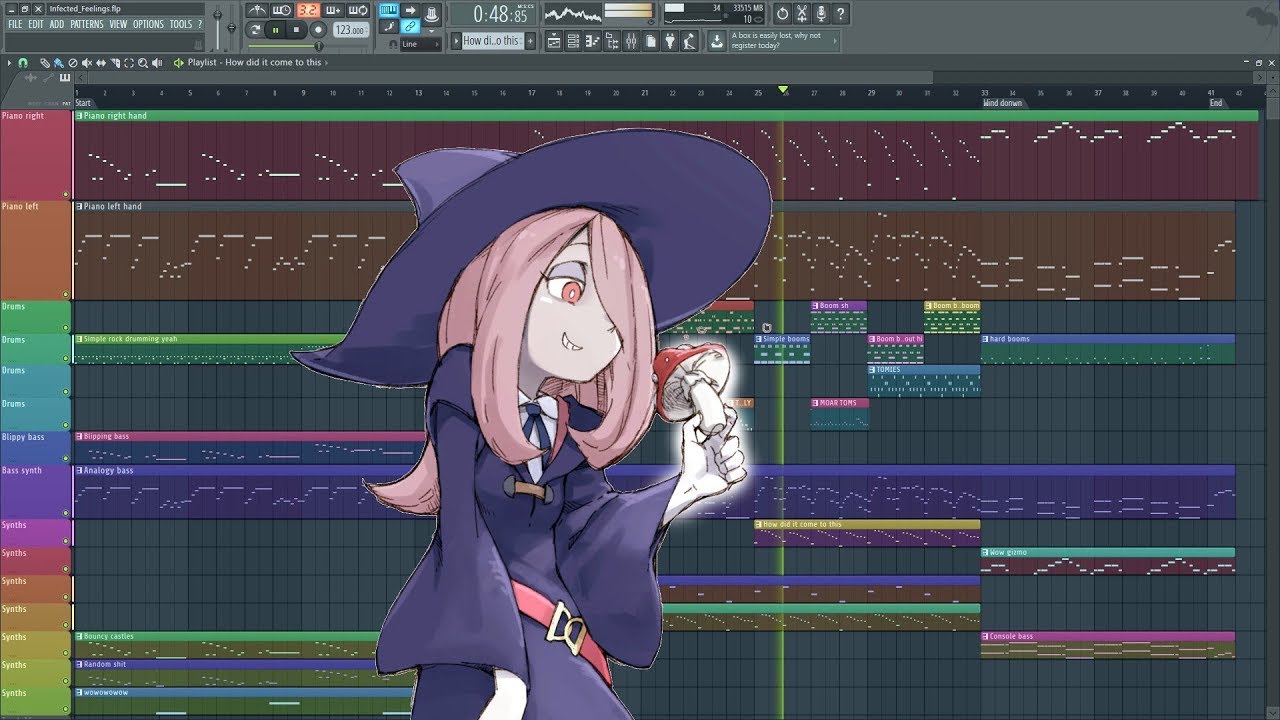Jump to the 'Wind down' timeline marker
The height and width of the screenshot is (720, 1280).
(1003, 103)
